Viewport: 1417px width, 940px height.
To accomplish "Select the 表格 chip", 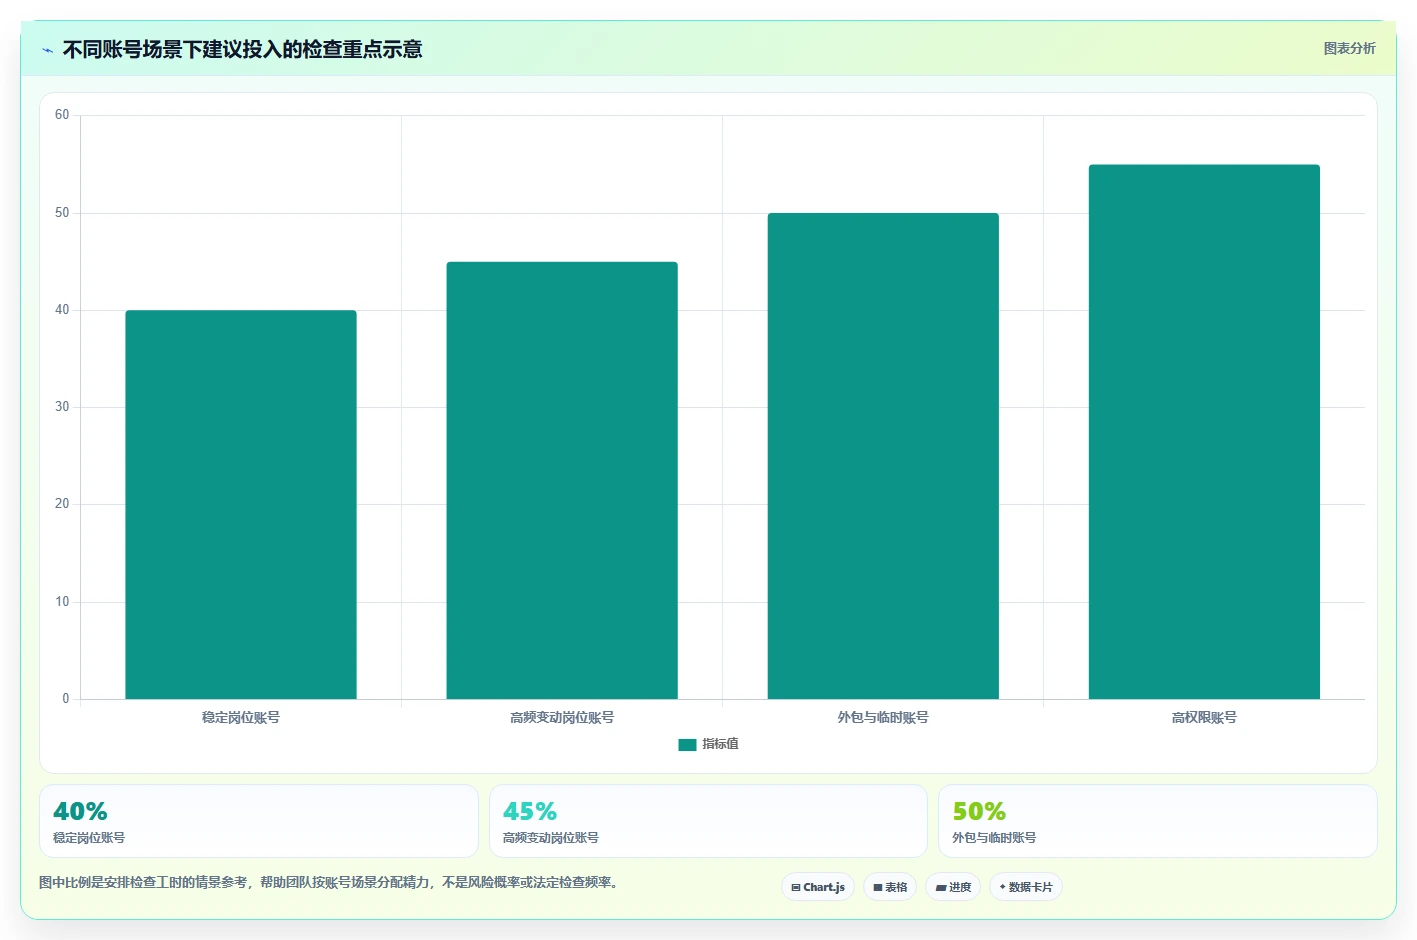I will point(890,887).
